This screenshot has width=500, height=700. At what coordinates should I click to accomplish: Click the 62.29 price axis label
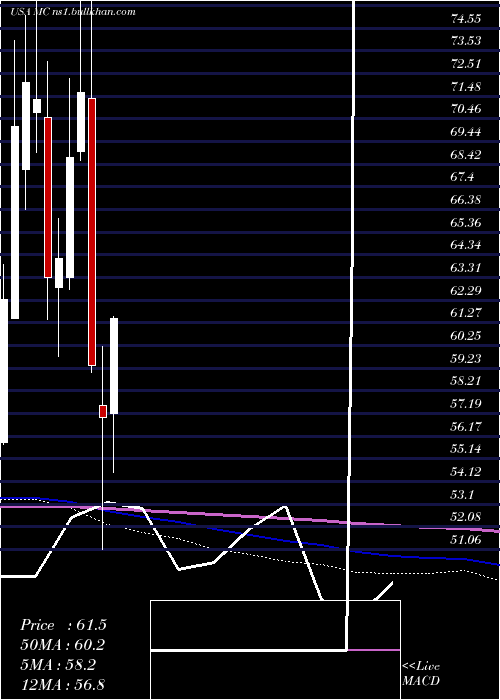pos(466,291)
